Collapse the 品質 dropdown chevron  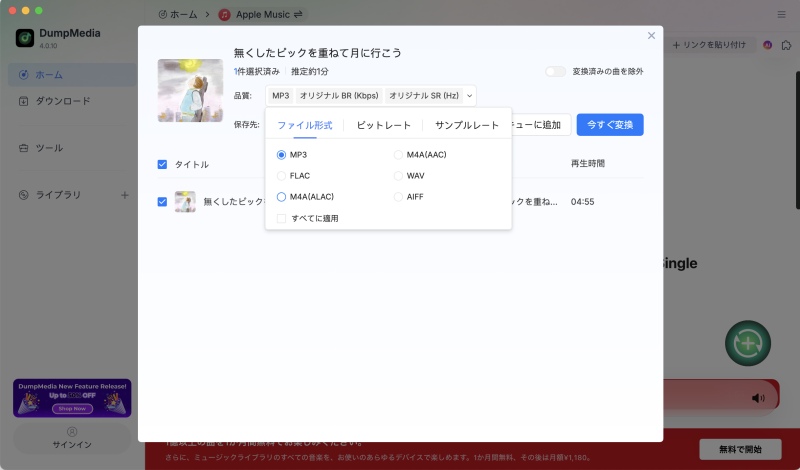[x=469, y=95]
